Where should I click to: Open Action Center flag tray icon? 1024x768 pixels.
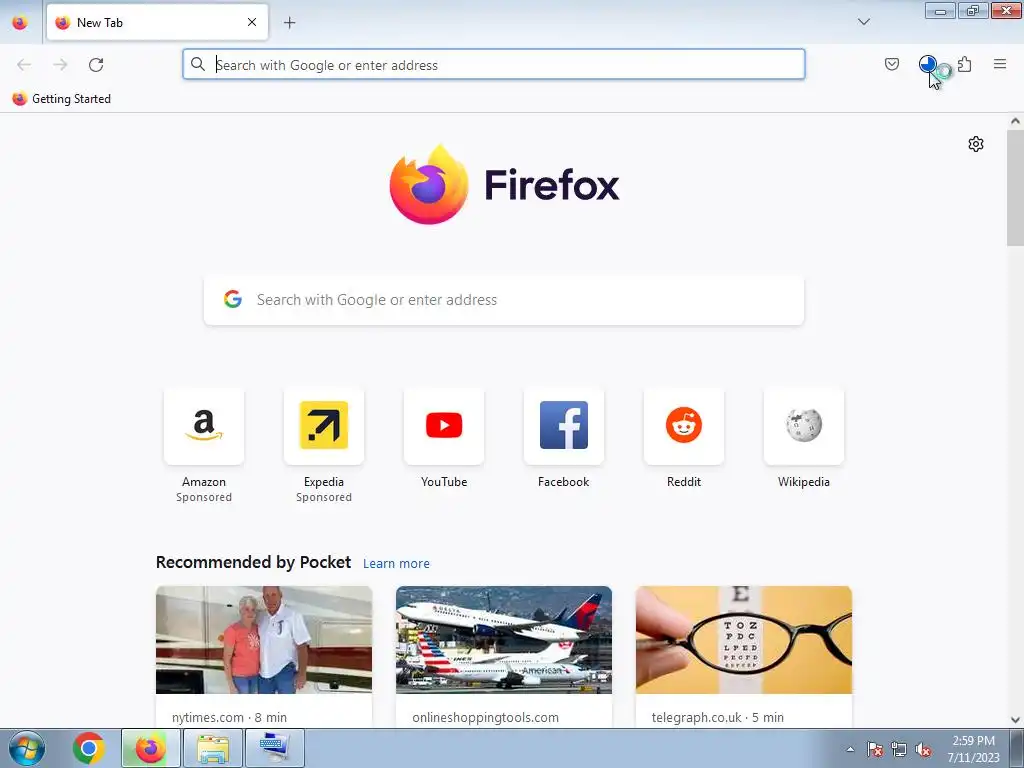[x=874, y=749]
